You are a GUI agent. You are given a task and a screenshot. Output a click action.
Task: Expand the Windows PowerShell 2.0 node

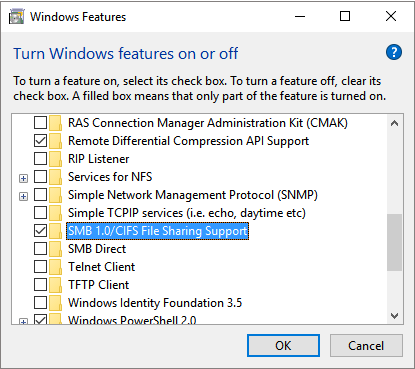(x=23, y=322)
